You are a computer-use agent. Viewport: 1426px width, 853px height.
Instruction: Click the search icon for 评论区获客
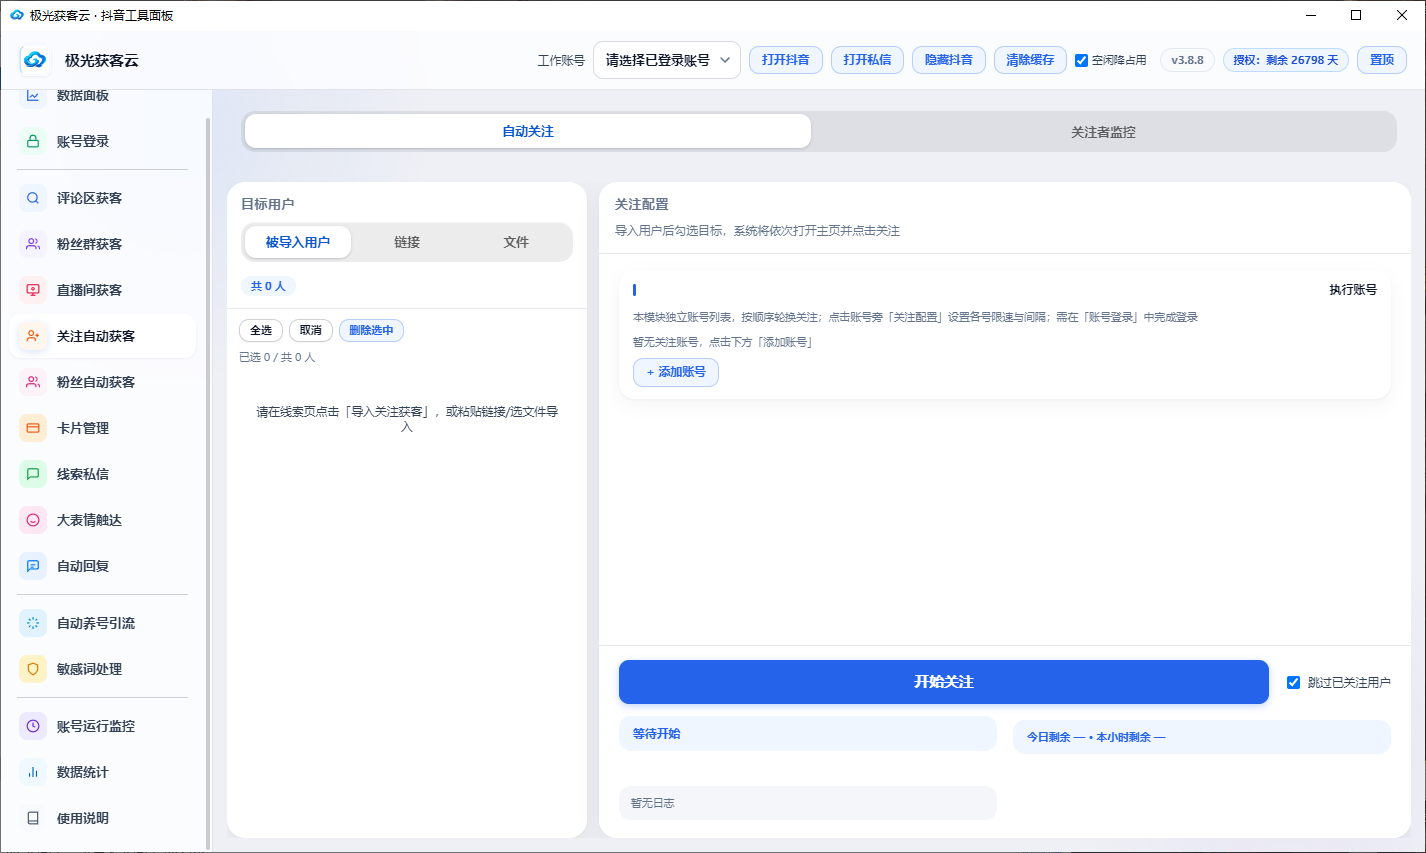(x=33, y=198)
